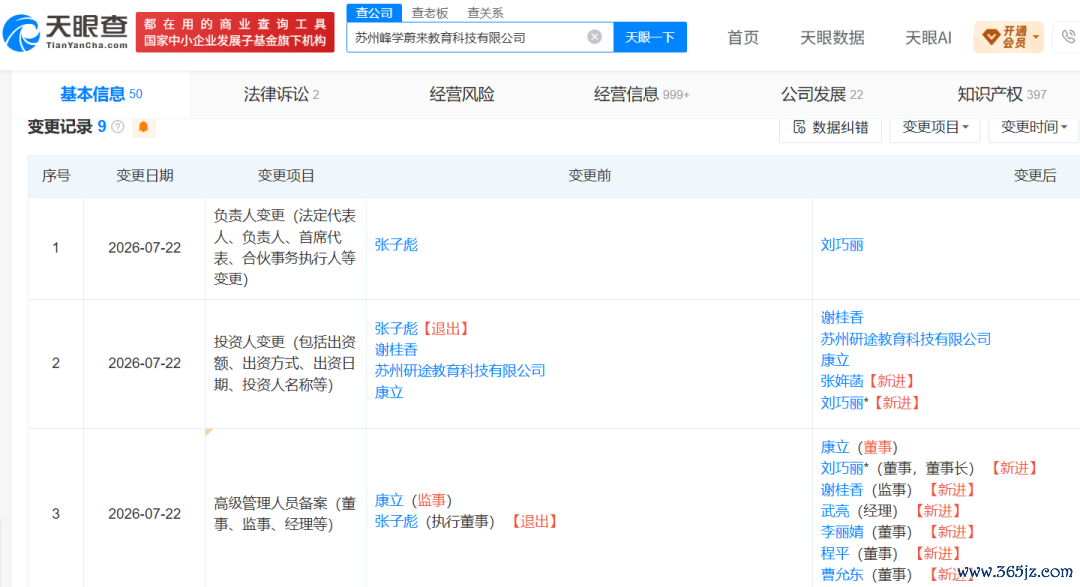Select the 2026-07-22 date in row 3
The height and width of the screenshot is (587, 1080).
pyautogui.click(x=145, y=514)
